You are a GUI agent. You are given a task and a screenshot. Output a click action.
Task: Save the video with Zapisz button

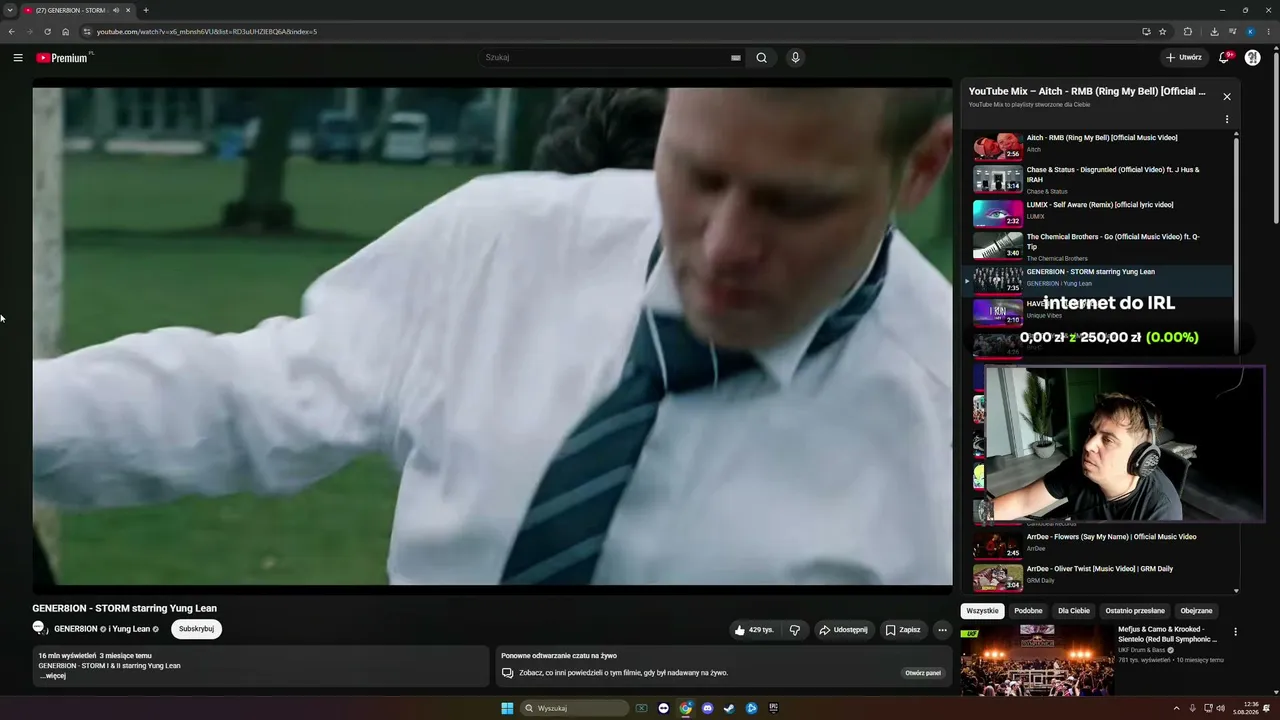pyautogui.click(x=903, y=630)
